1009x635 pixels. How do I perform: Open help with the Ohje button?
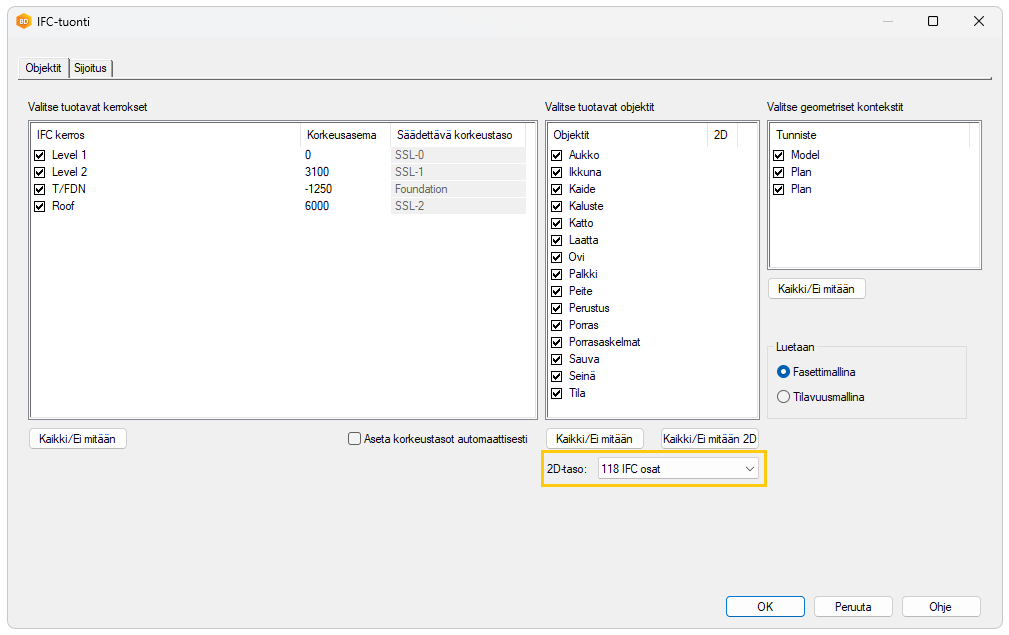pyautogui.click(x=941, y=607)
